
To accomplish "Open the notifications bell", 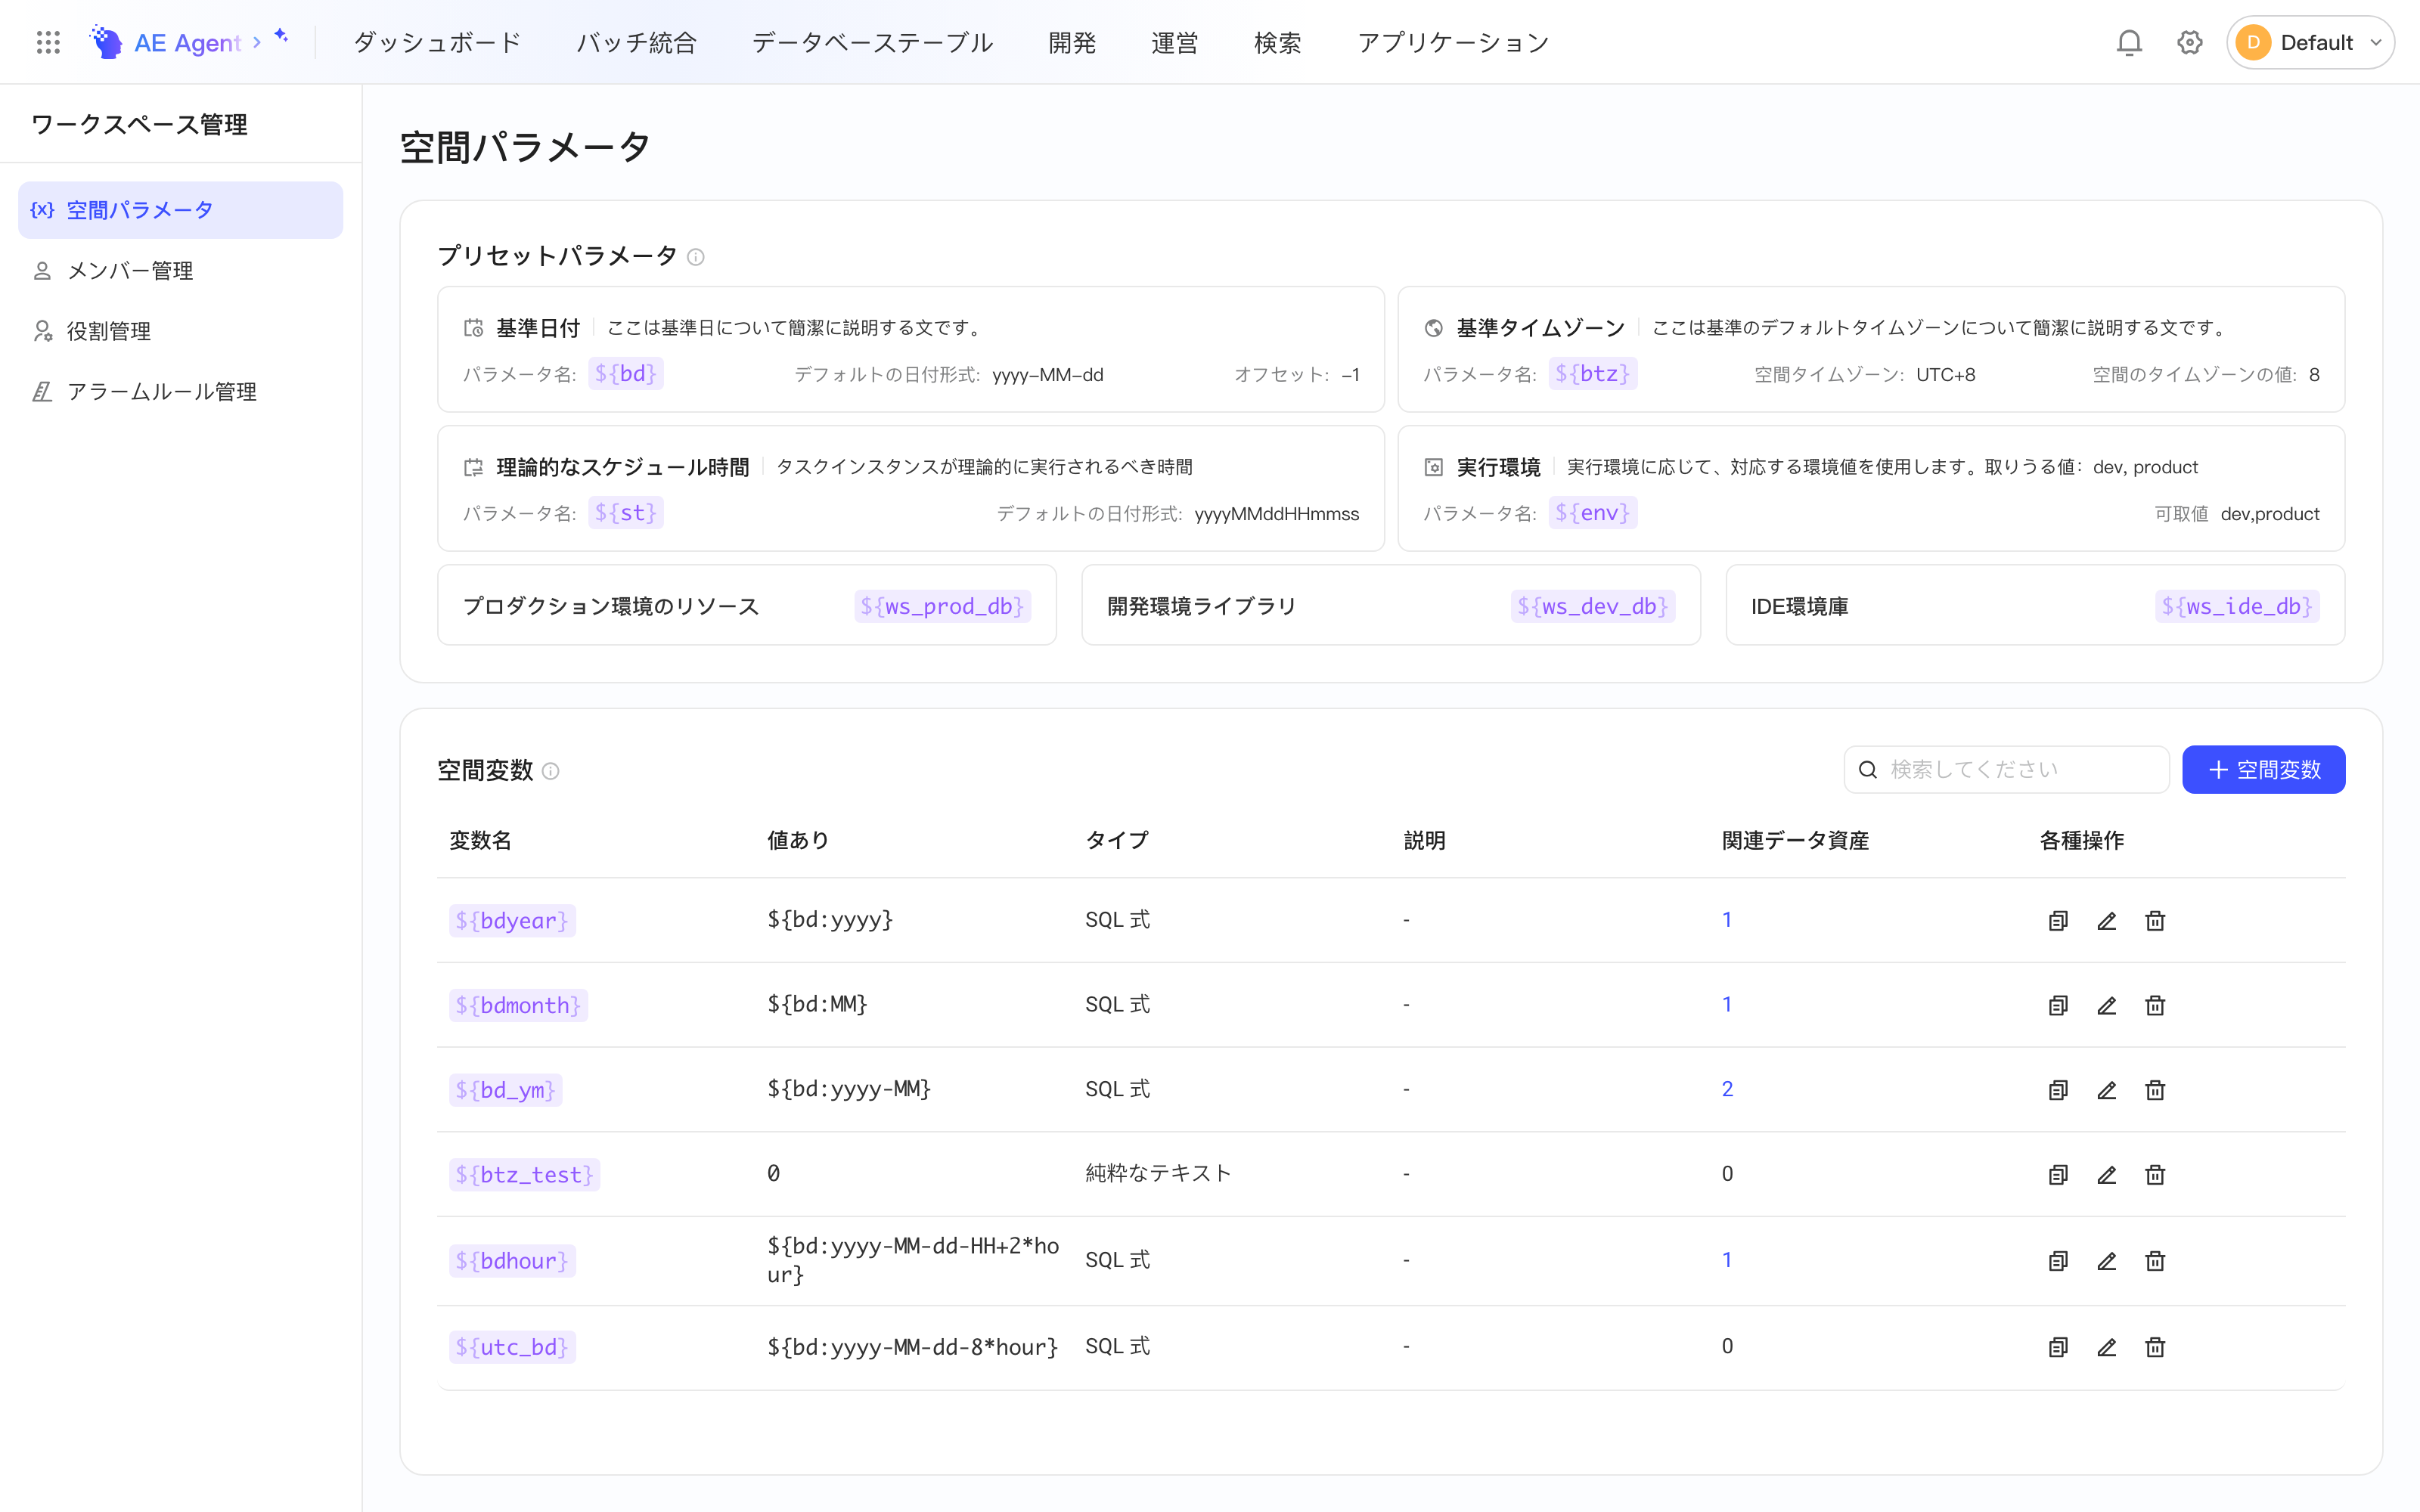I will pyautogui.click(x=2129, y=42).
